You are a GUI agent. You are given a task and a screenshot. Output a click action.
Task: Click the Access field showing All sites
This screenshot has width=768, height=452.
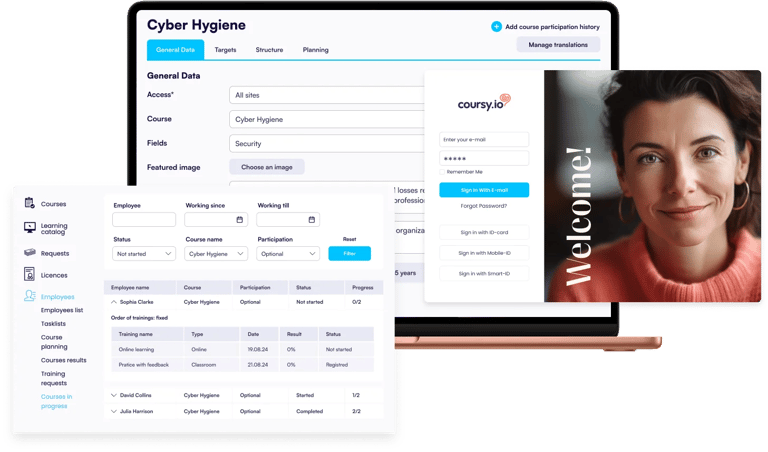click(x=327, y=95)
